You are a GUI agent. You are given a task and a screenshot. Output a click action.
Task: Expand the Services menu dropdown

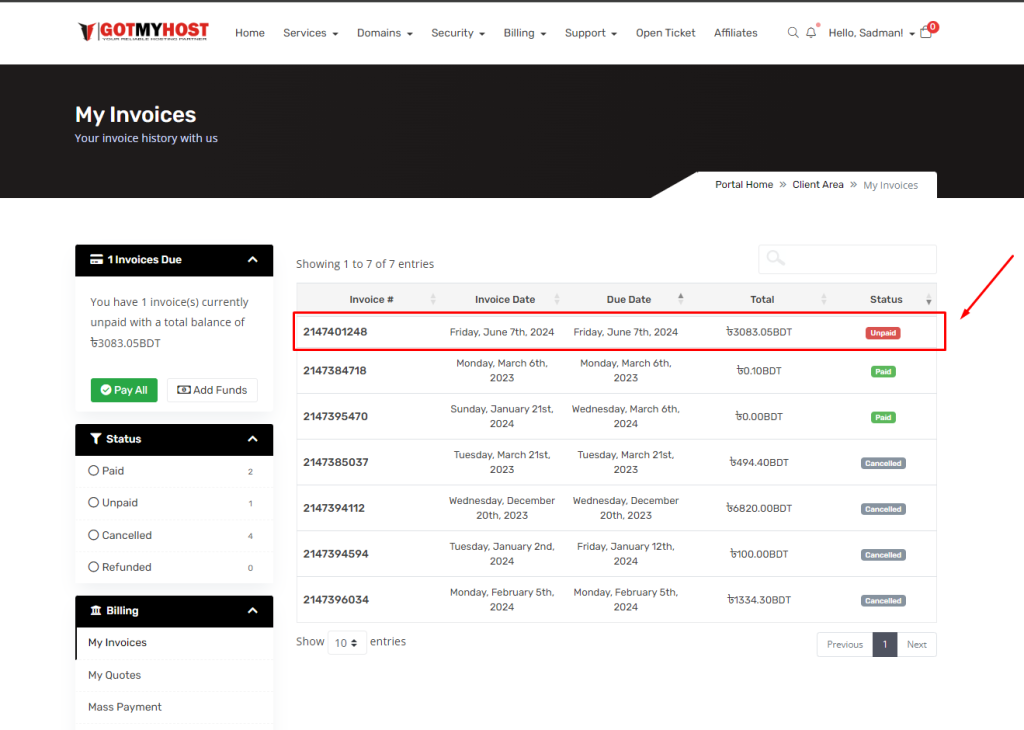pyautogui.click(x=310, y=33)
